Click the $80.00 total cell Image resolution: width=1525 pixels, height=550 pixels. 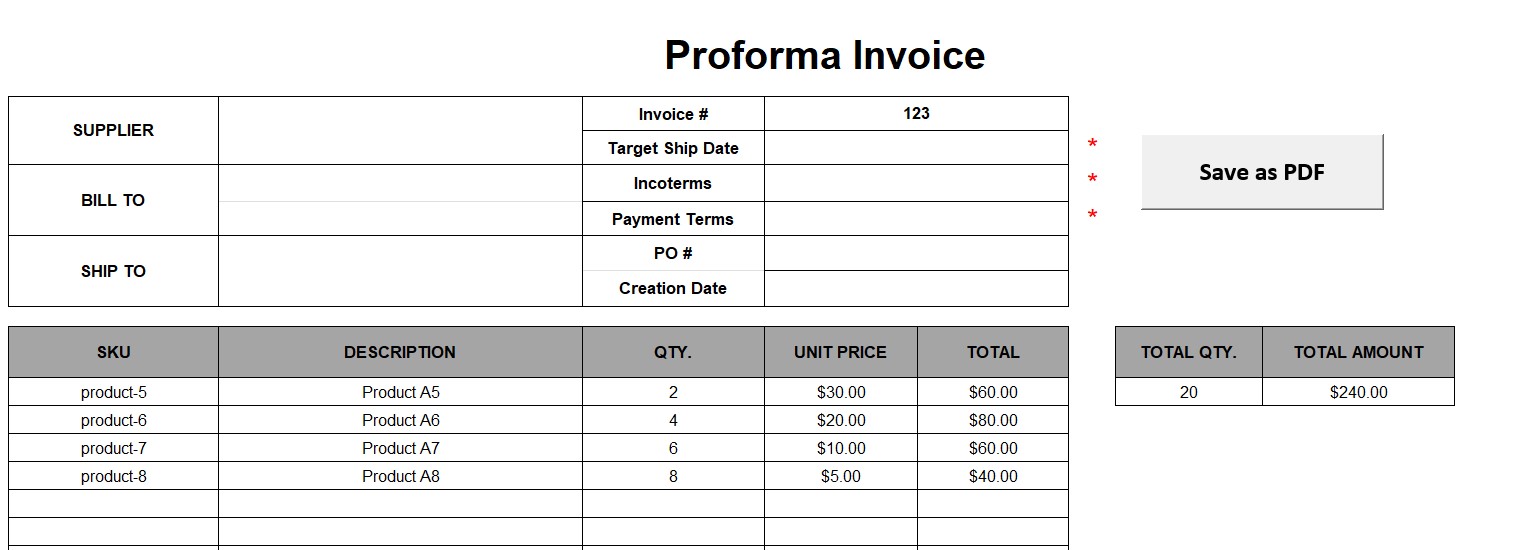click(993, 420)
